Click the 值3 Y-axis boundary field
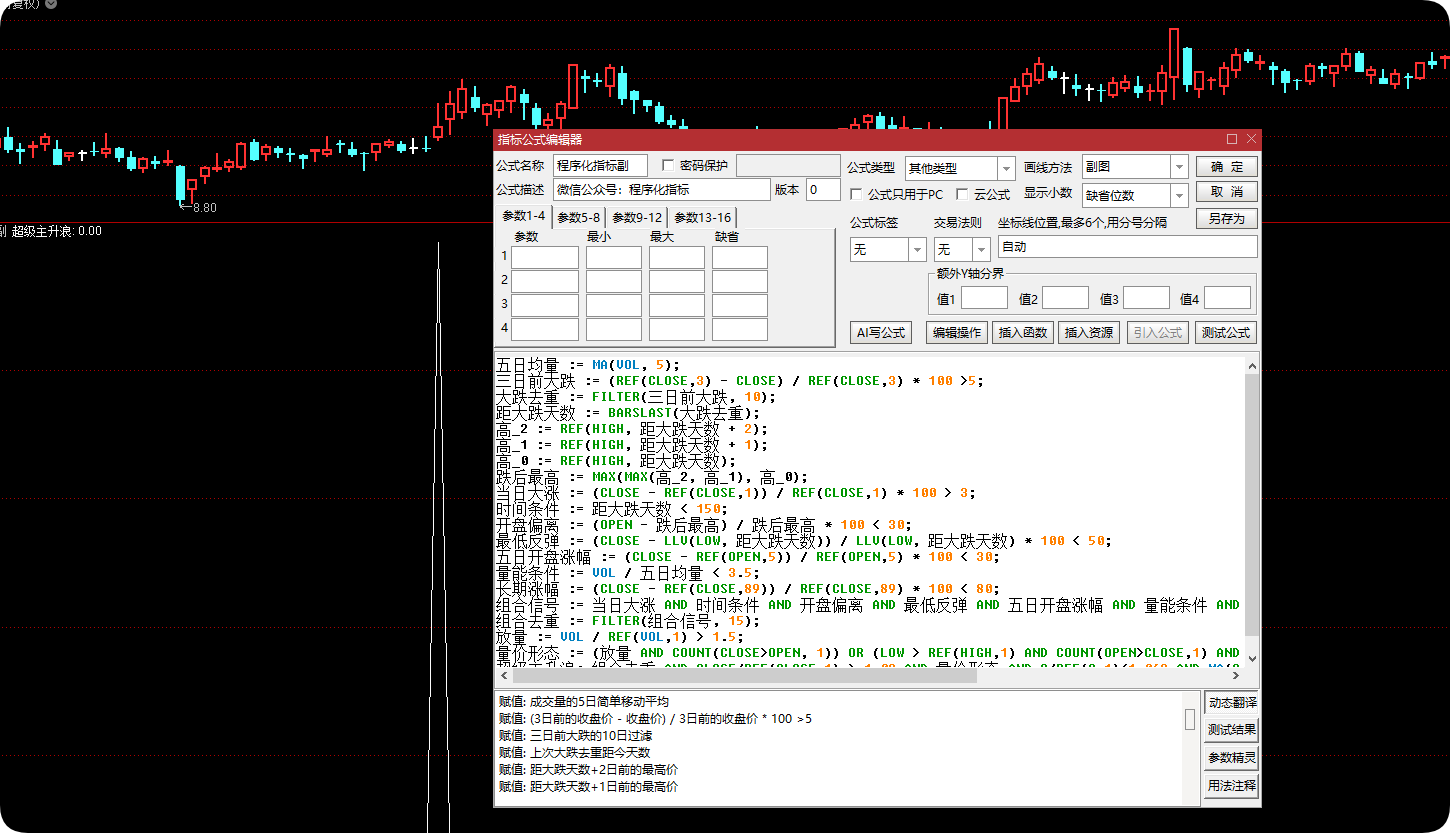Screen dimensions: 1450x833 coord(1146,298)
